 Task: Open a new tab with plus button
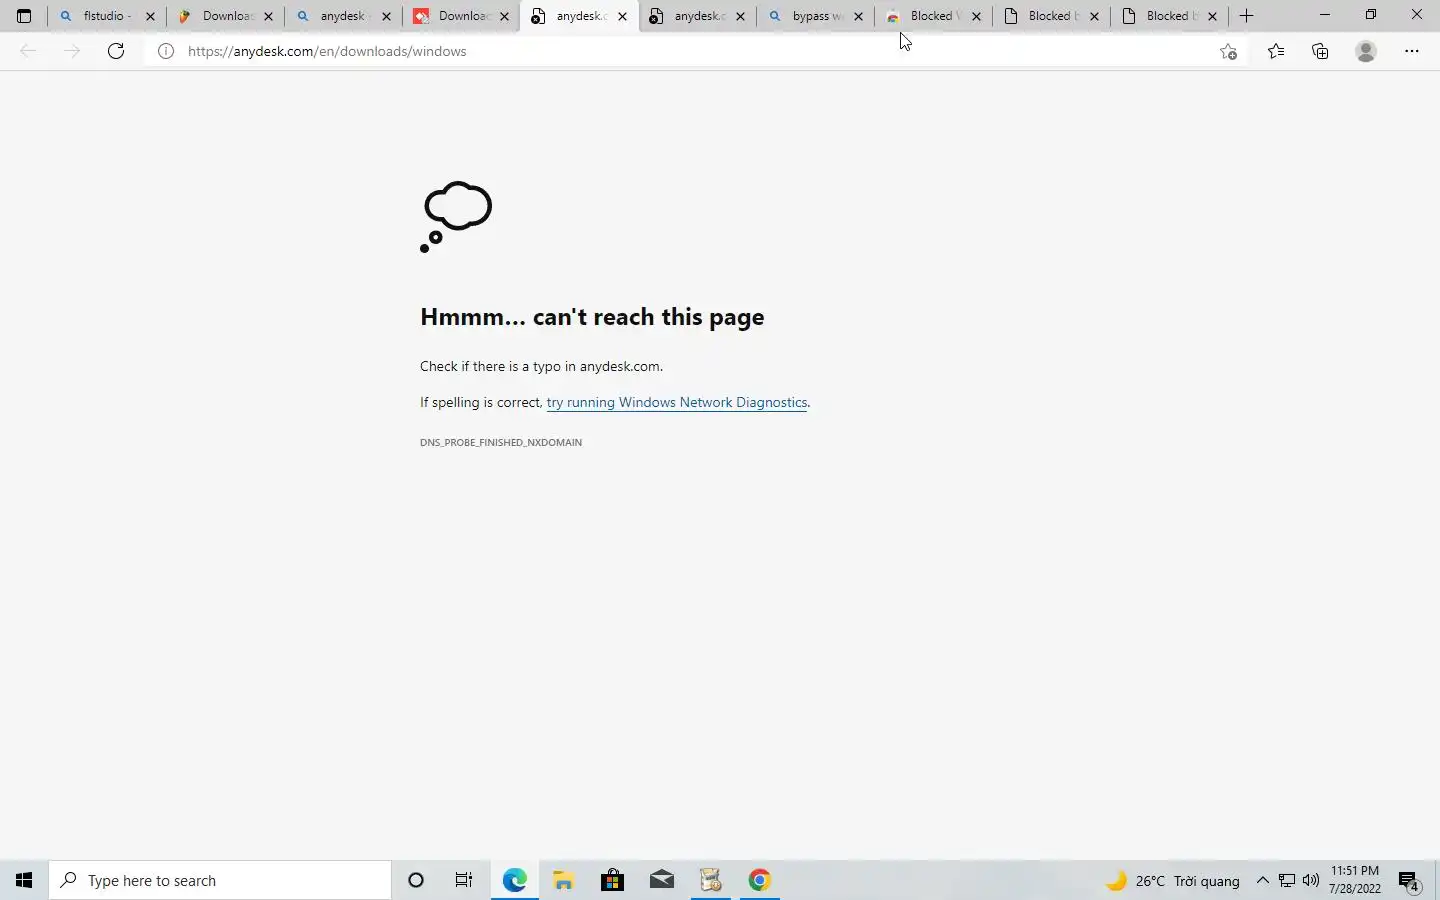1246,16
